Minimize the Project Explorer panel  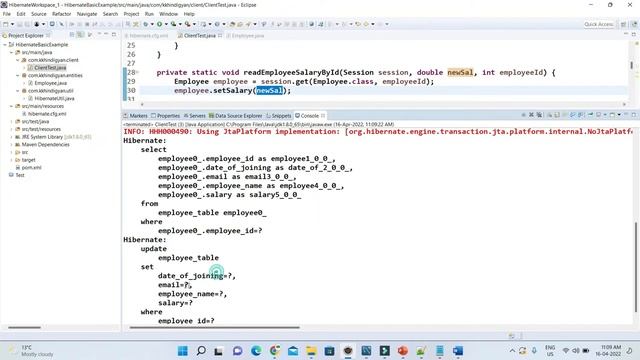tap(106, 34)
